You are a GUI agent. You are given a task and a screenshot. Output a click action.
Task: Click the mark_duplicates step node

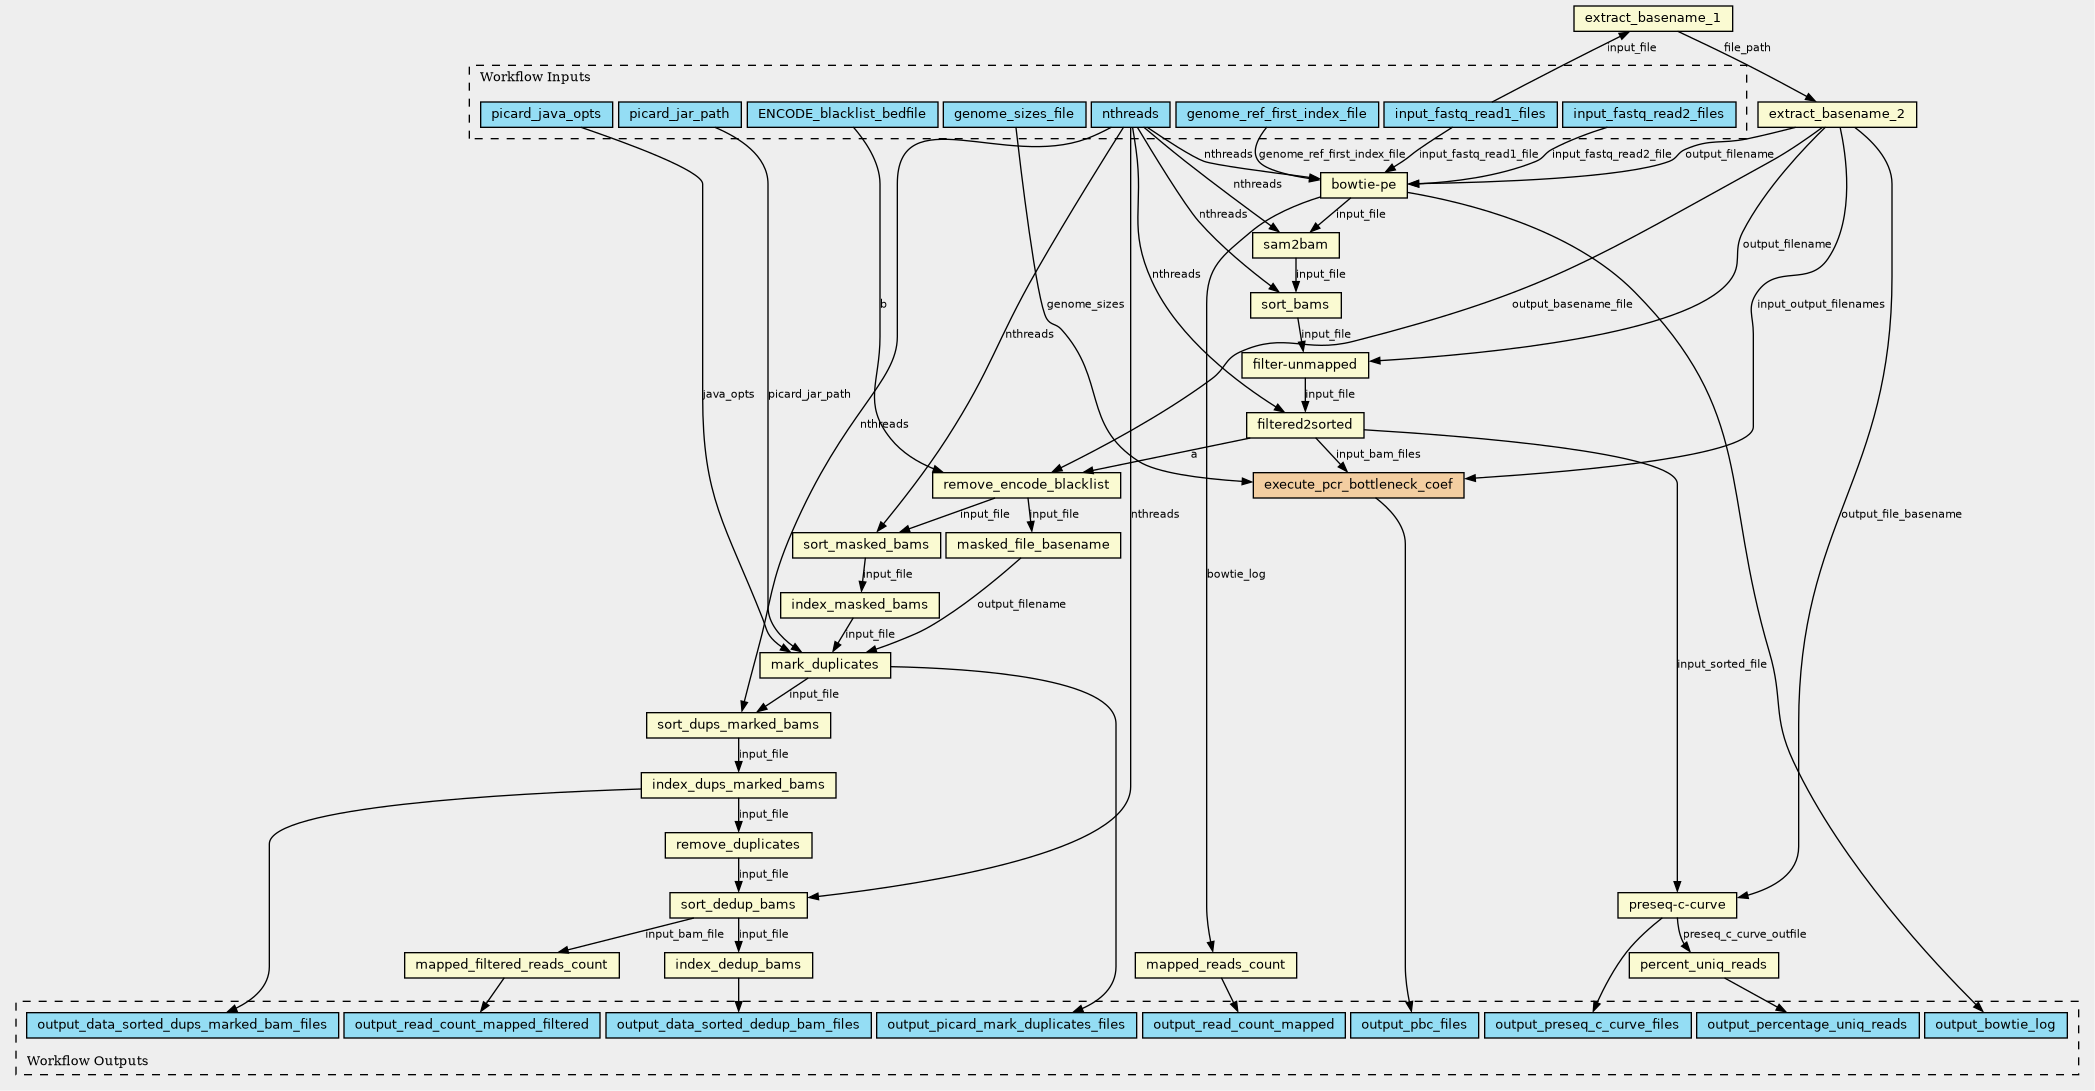pos(824,665)
